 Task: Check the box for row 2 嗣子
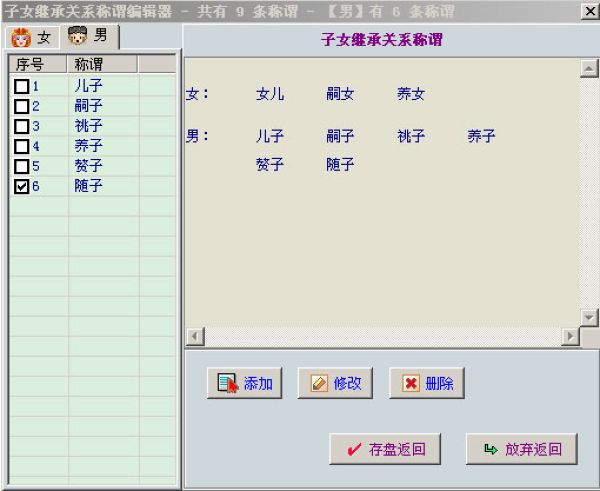tap(21, 106)
